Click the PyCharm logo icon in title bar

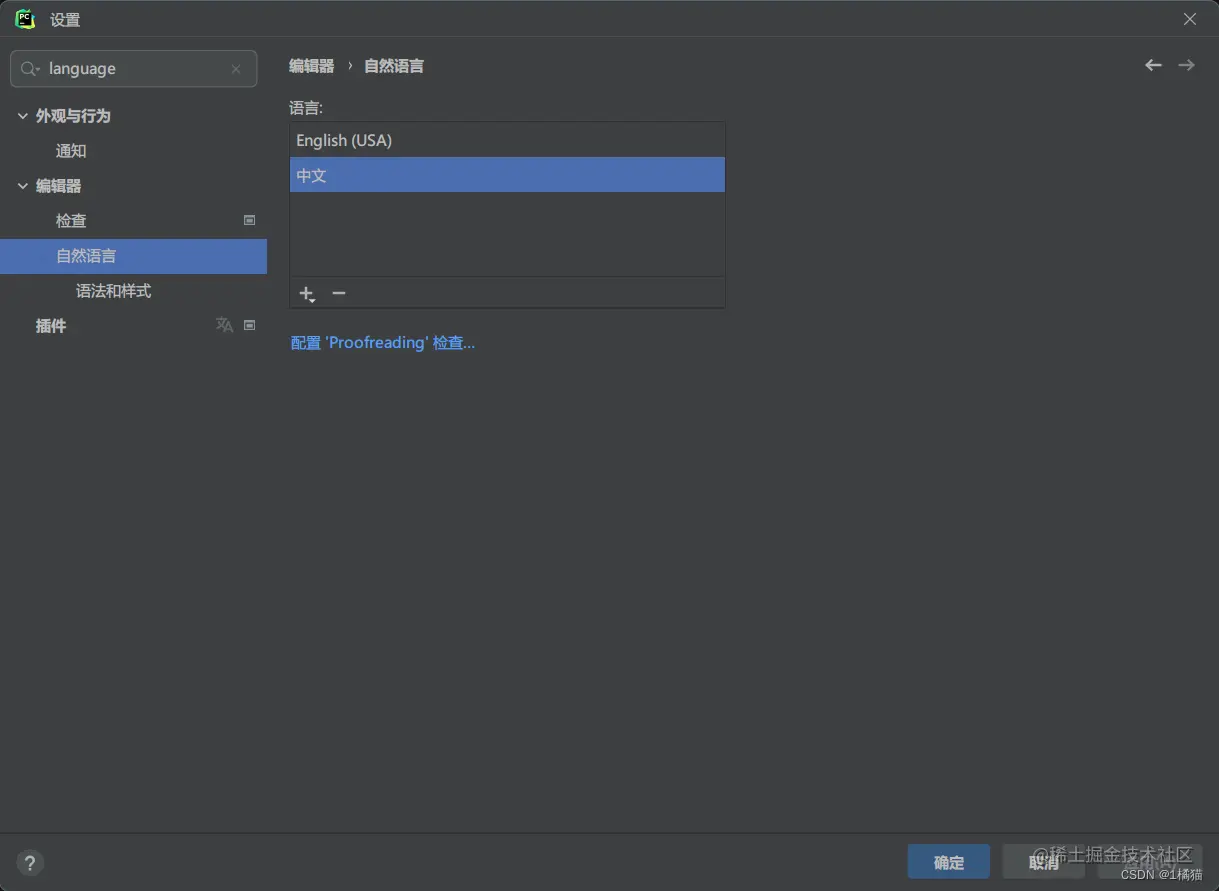[25, 19]
